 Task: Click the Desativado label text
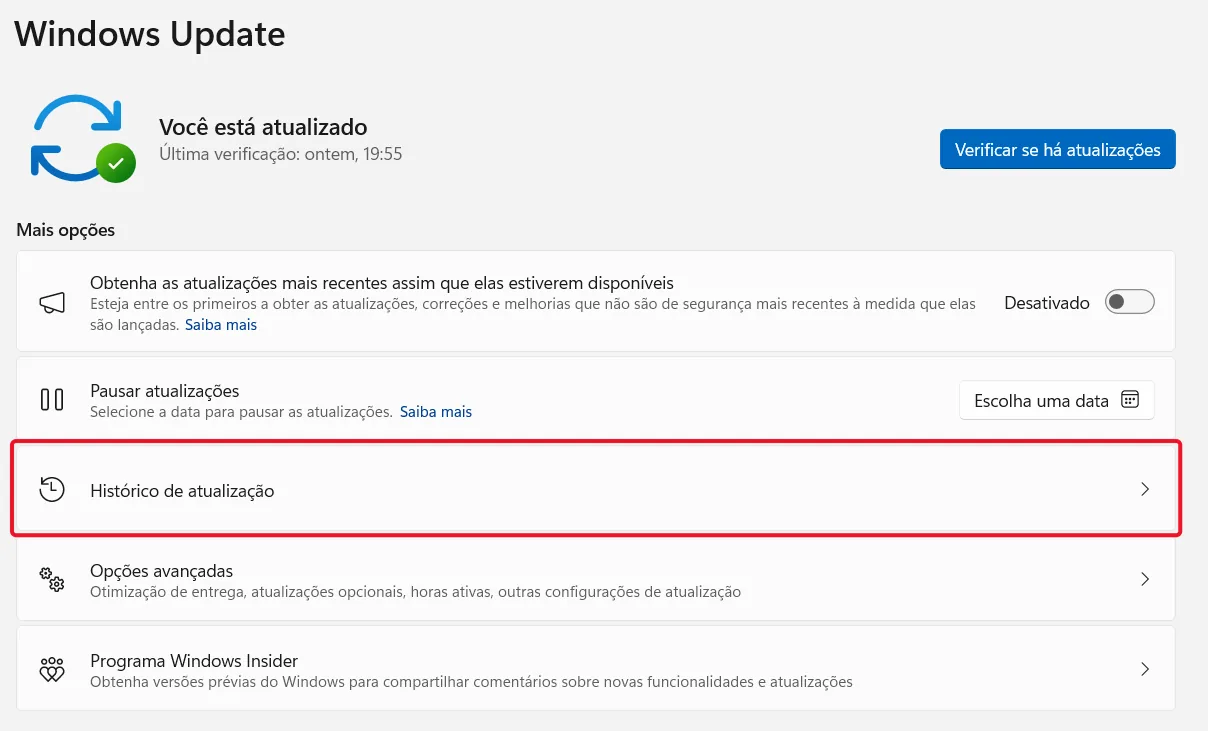point(1047,302)
